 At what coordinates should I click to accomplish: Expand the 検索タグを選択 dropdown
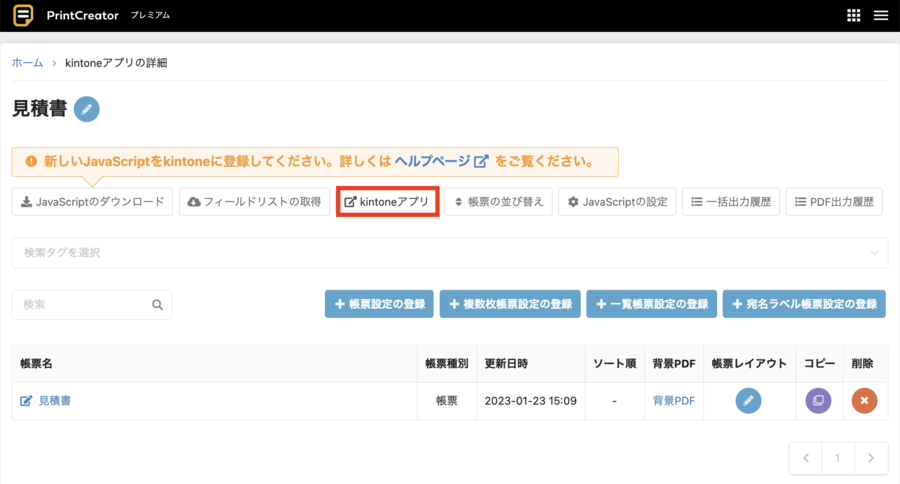(449, 253)
